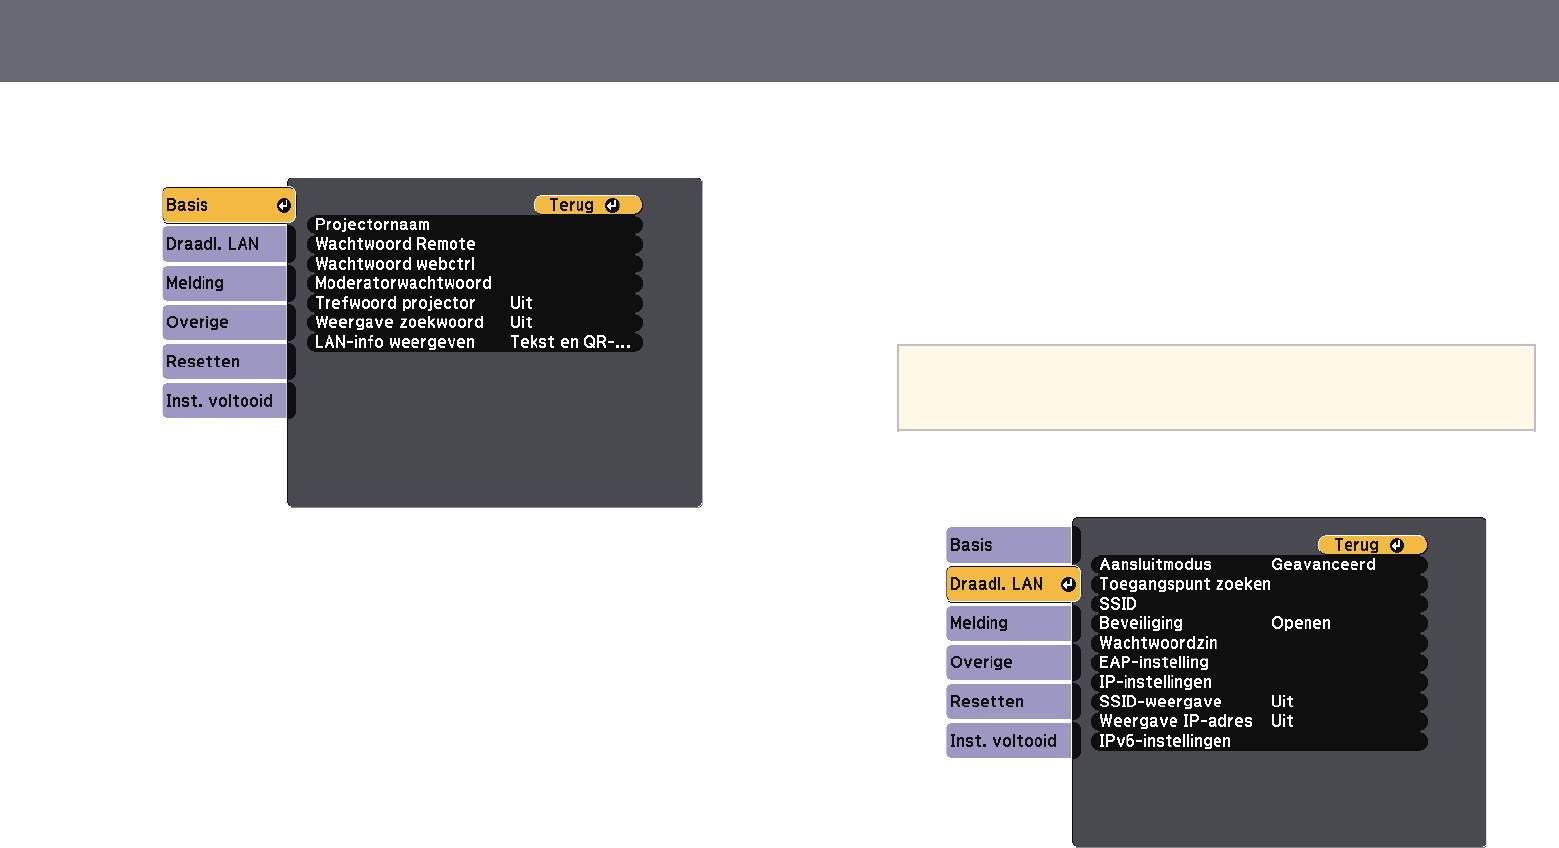Open LAN-info weergeven options
Image resolution: width=1559 pixels, height=848 pixels.
[x=474, y=342]
